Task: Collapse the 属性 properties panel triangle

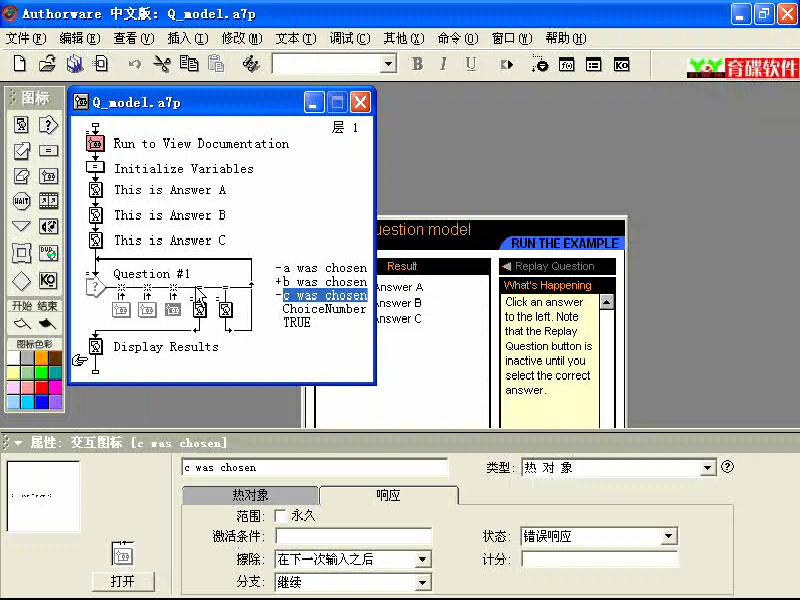Action: click(x=18, y=442)
